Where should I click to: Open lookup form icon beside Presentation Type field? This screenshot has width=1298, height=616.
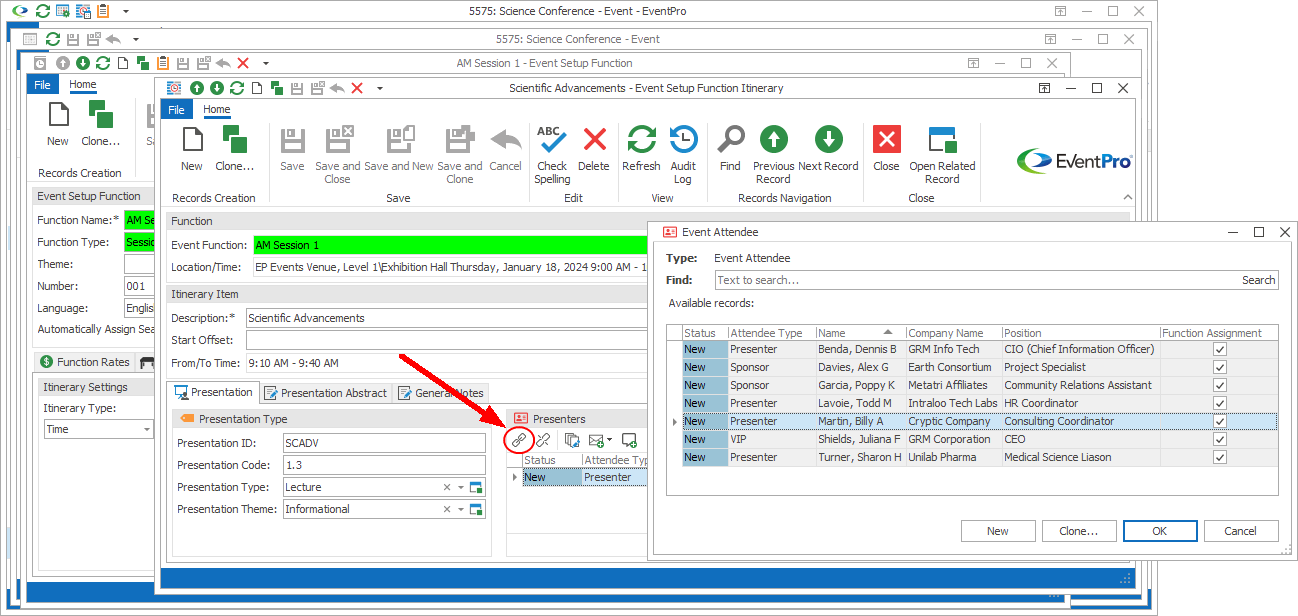coord(476,487)
